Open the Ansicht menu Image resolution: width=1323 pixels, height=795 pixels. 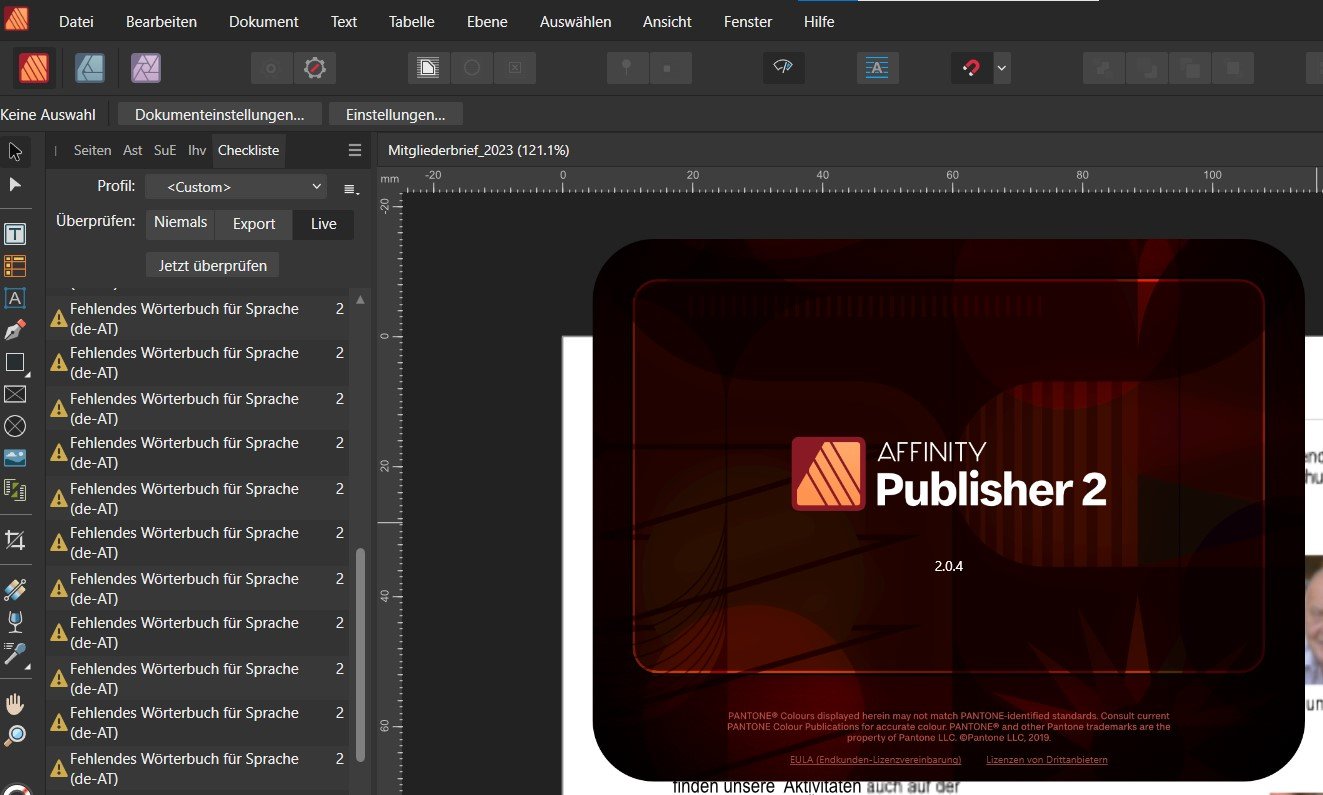(x=667, y=21)
